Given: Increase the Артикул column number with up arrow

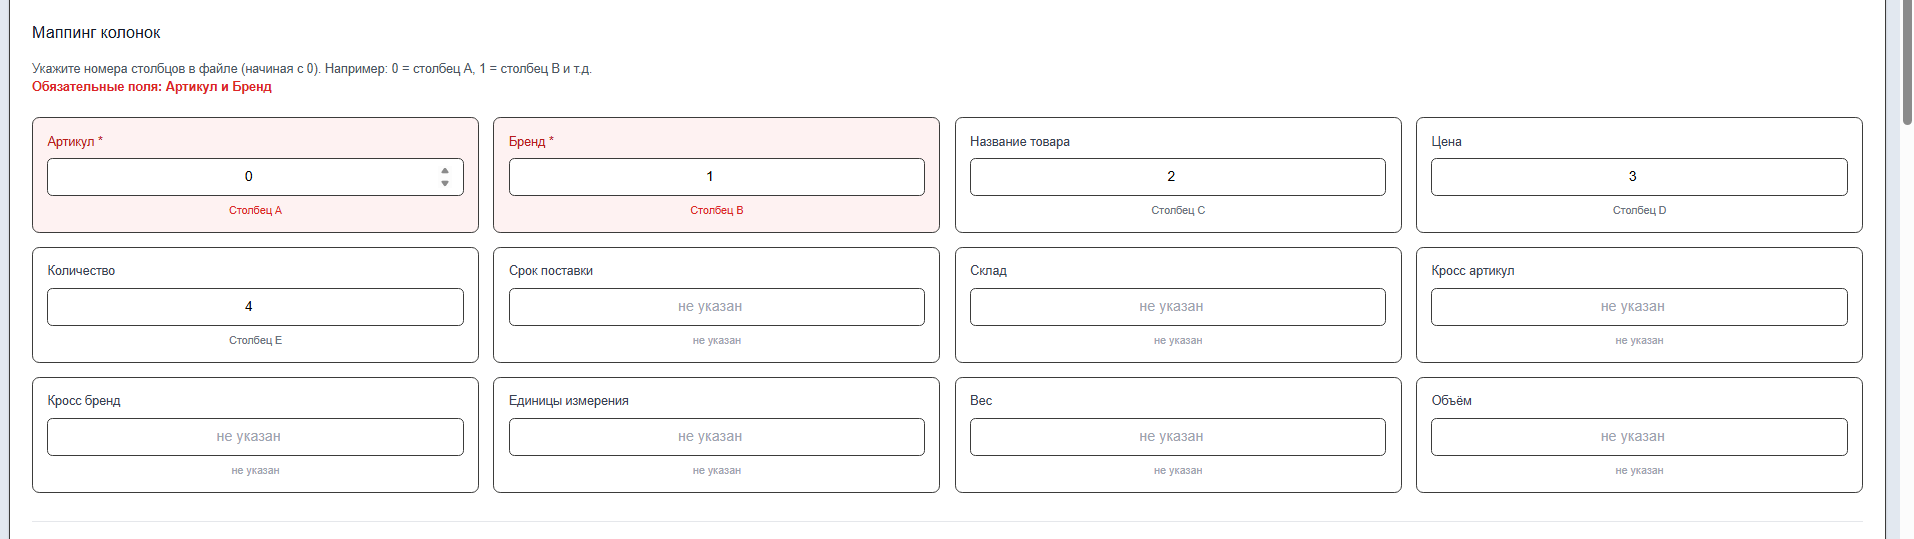Looking at the screenshot, I should pyautogui.click(x=445, y=171).
